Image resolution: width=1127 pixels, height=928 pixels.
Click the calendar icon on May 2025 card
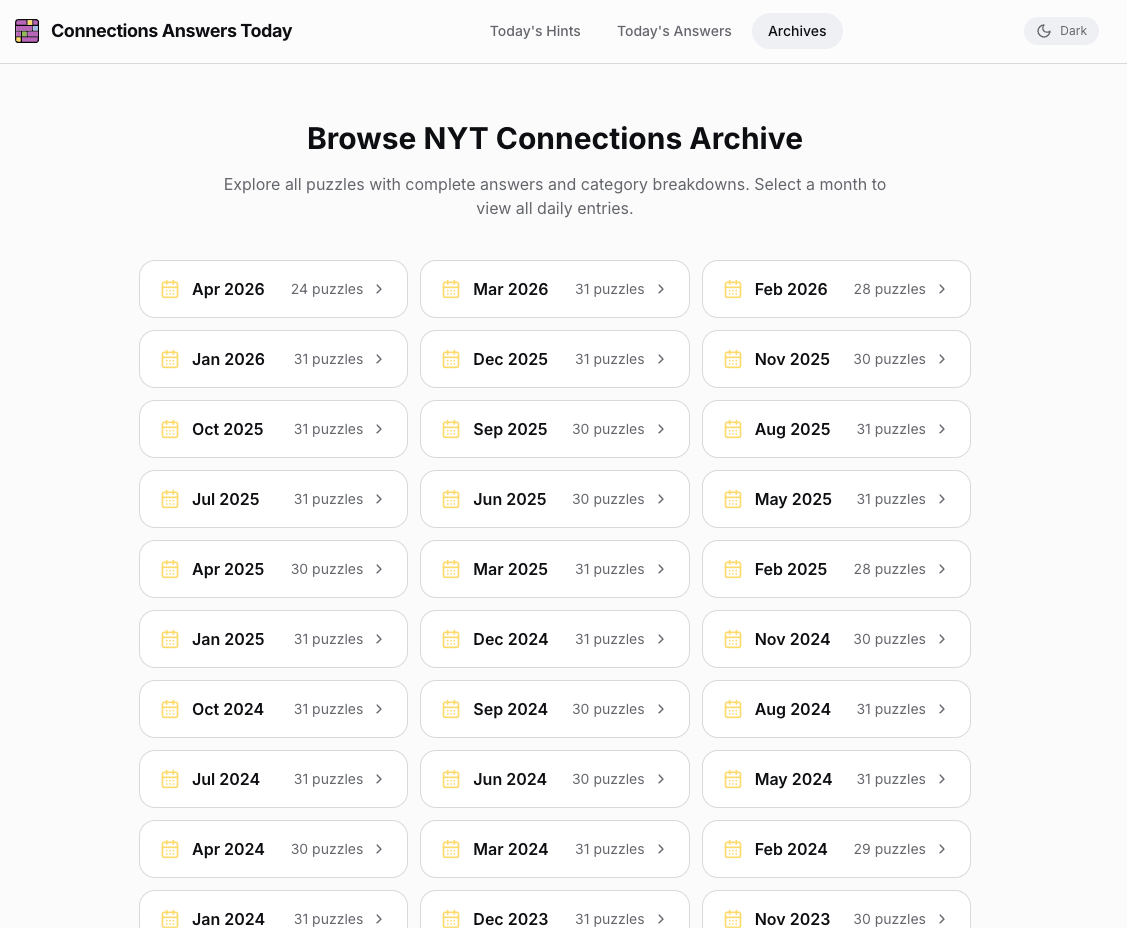click(732, 499)
